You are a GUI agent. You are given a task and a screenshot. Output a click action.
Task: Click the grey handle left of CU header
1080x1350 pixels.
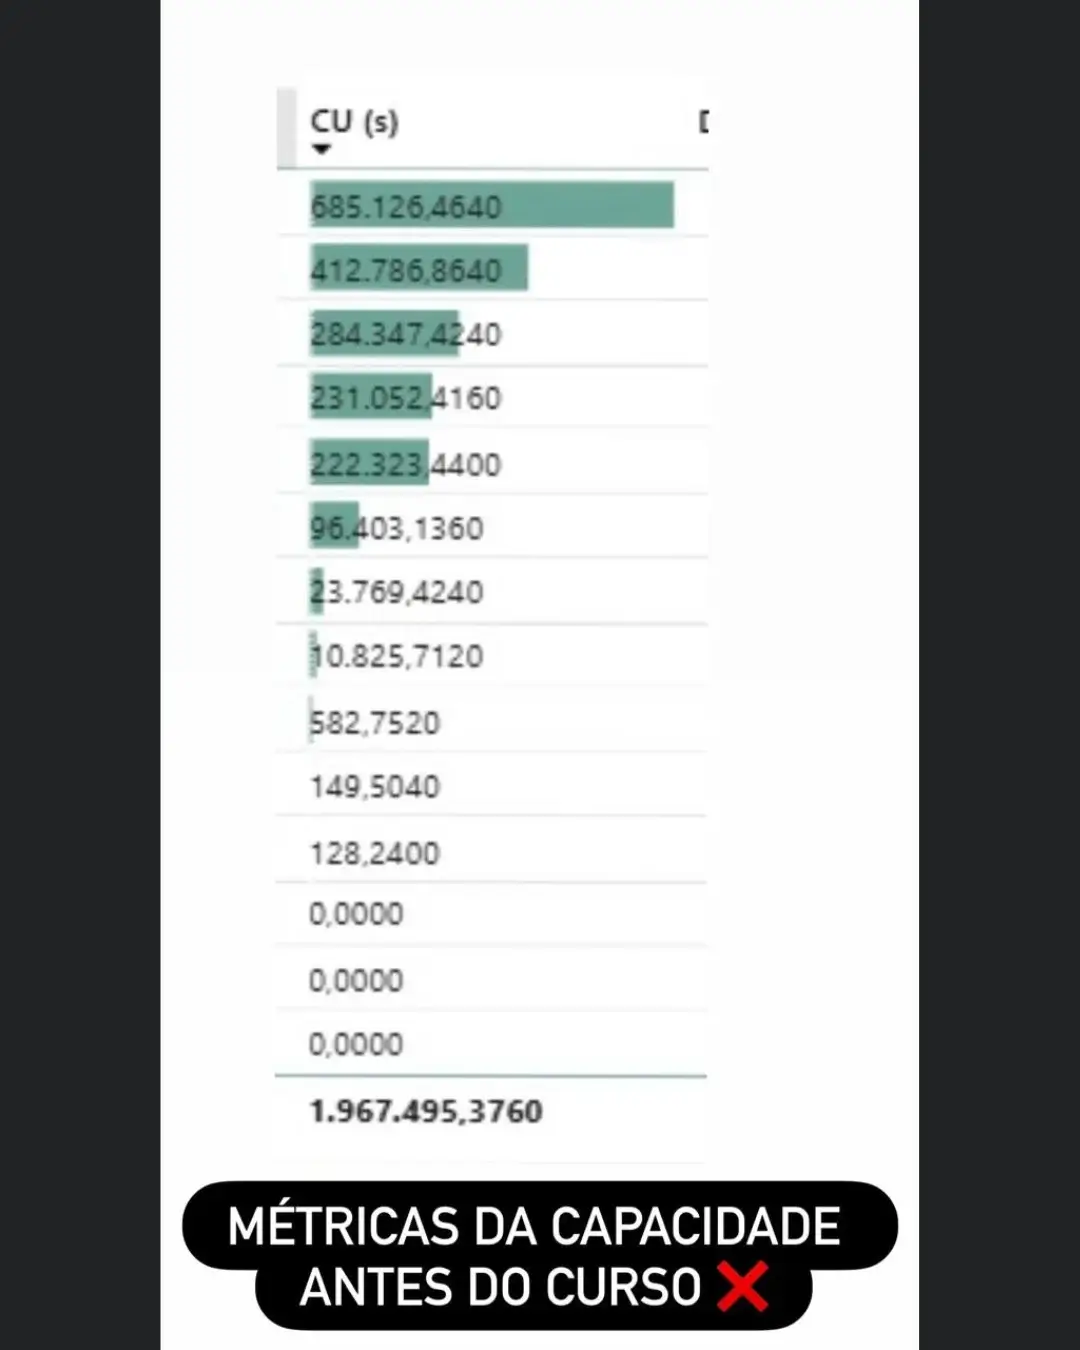(287, 128)
